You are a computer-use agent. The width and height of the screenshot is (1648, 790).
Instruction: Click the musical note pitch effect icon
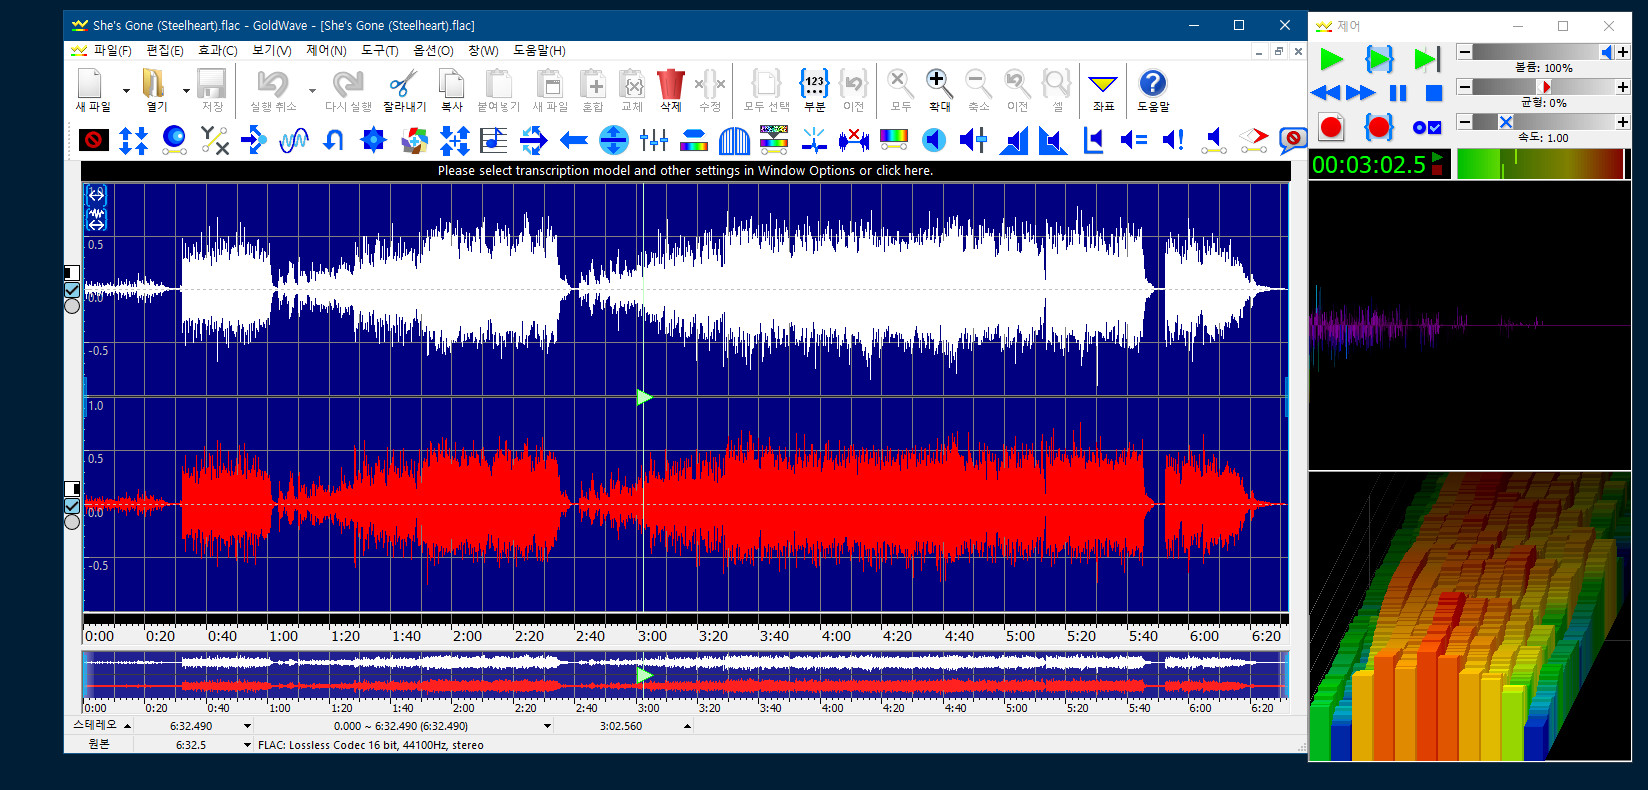point(494,140)
